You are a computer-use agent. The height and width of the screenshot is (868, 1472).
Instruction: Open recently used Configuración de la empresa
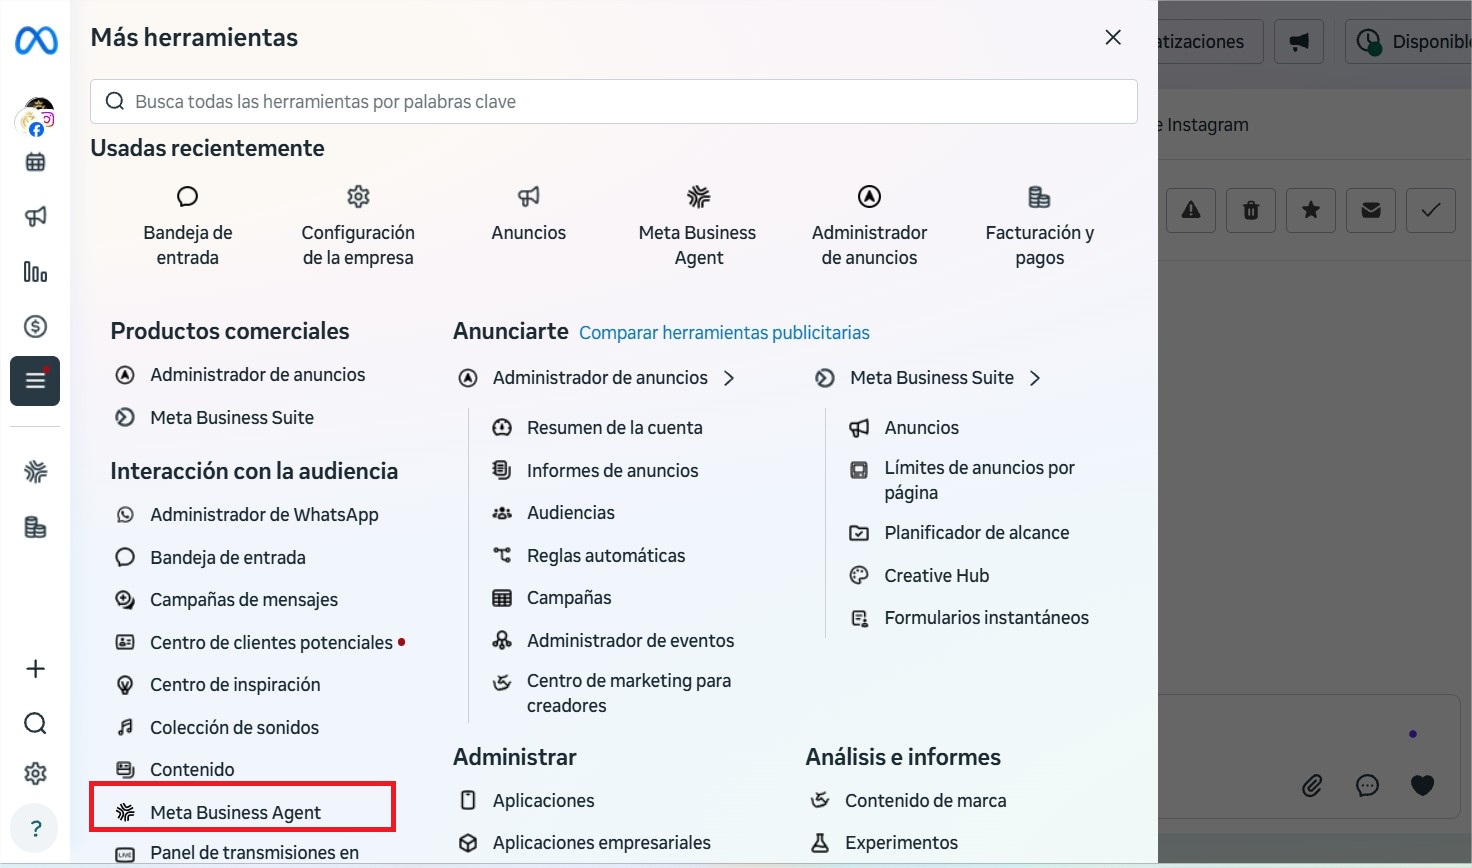pyautogui.click(x=358, y=227)
